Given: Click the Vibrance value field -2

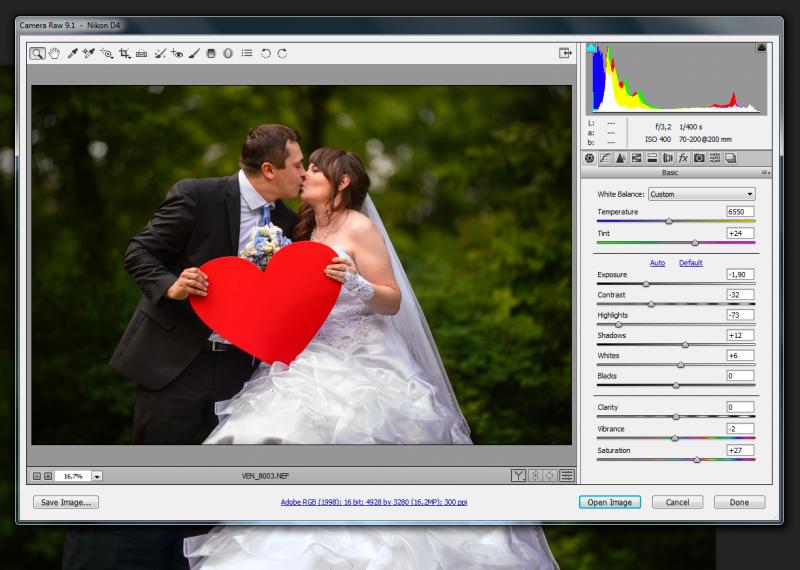Looking at the screenshot, I should click(x=740, y=429).
